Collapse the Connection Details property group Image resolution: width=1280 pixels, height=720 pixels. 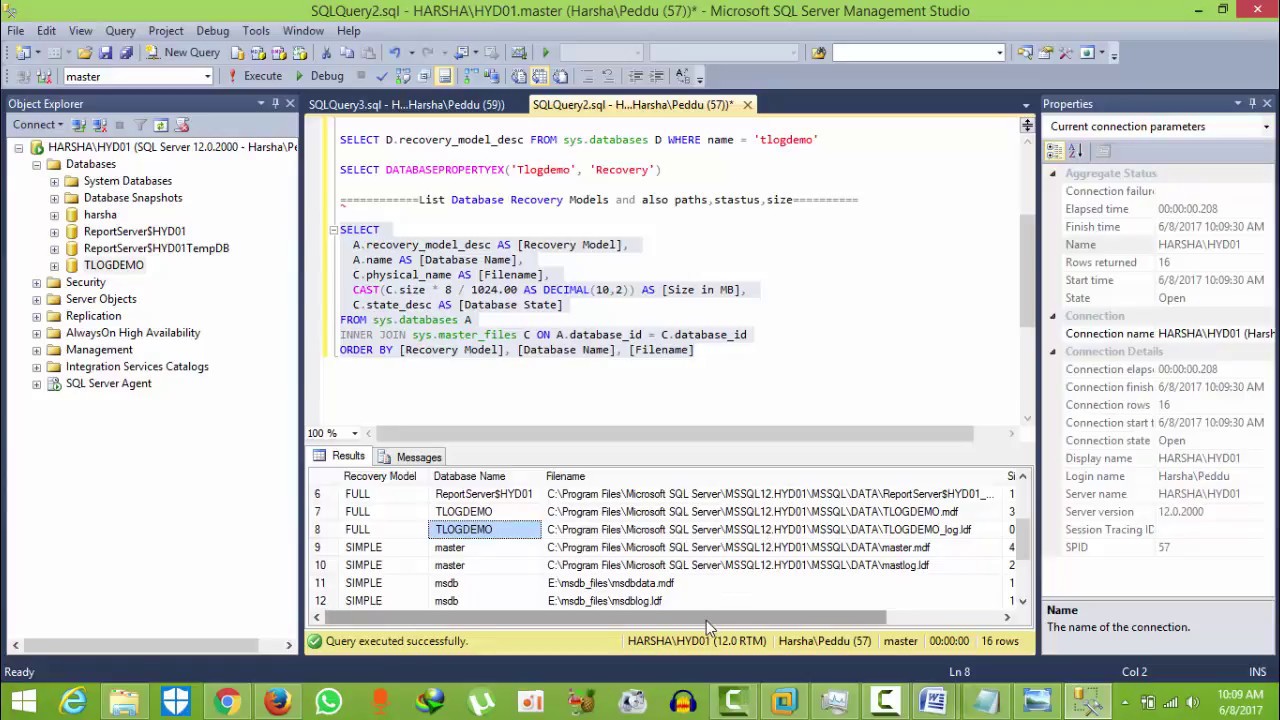click(x=1052, y=352)
